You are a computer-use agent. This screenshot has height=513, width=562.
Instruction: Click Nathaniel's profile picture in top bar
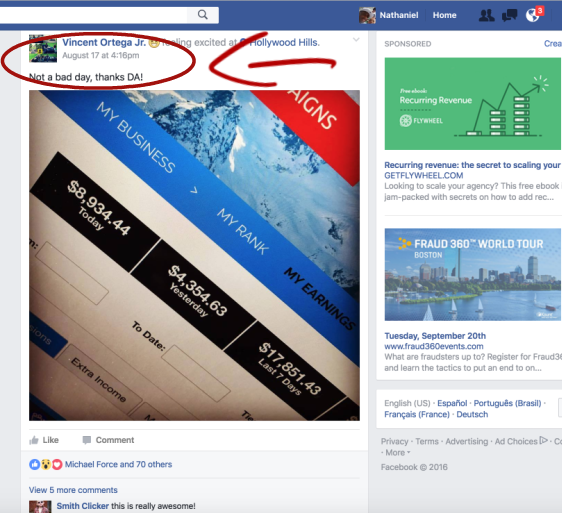point(367,15)
